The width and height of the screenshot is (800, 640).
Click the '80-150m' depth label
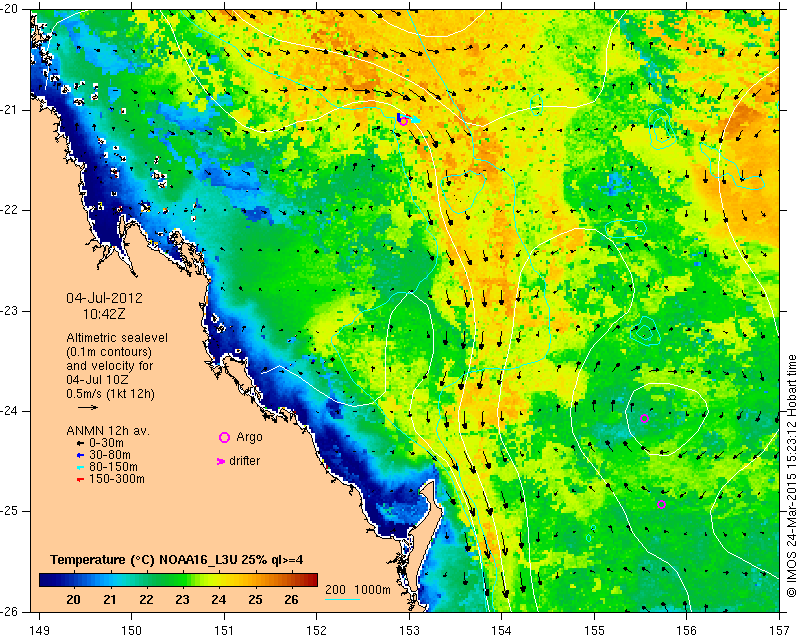coord(113,467)
